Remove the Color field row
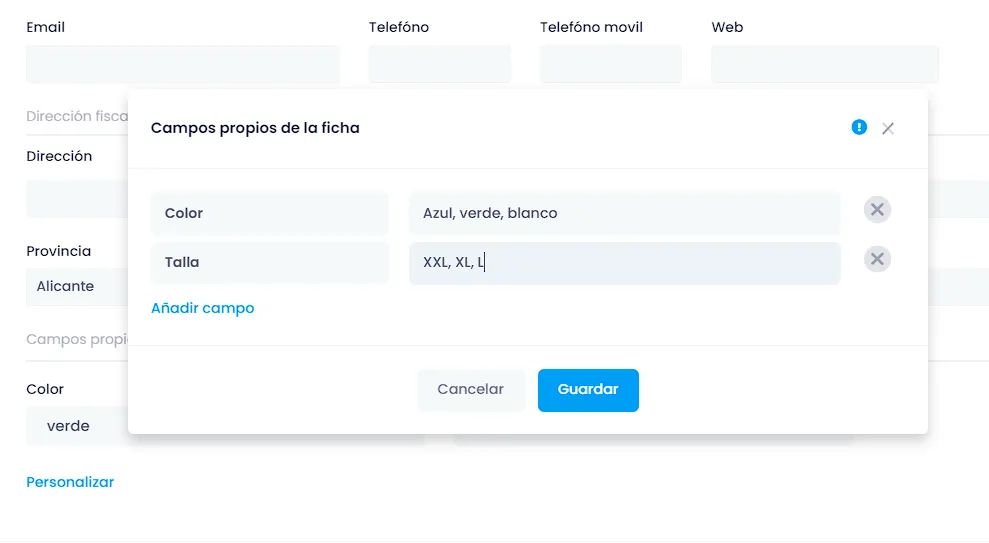The image size is (989, 543). (x=877, y=210)
